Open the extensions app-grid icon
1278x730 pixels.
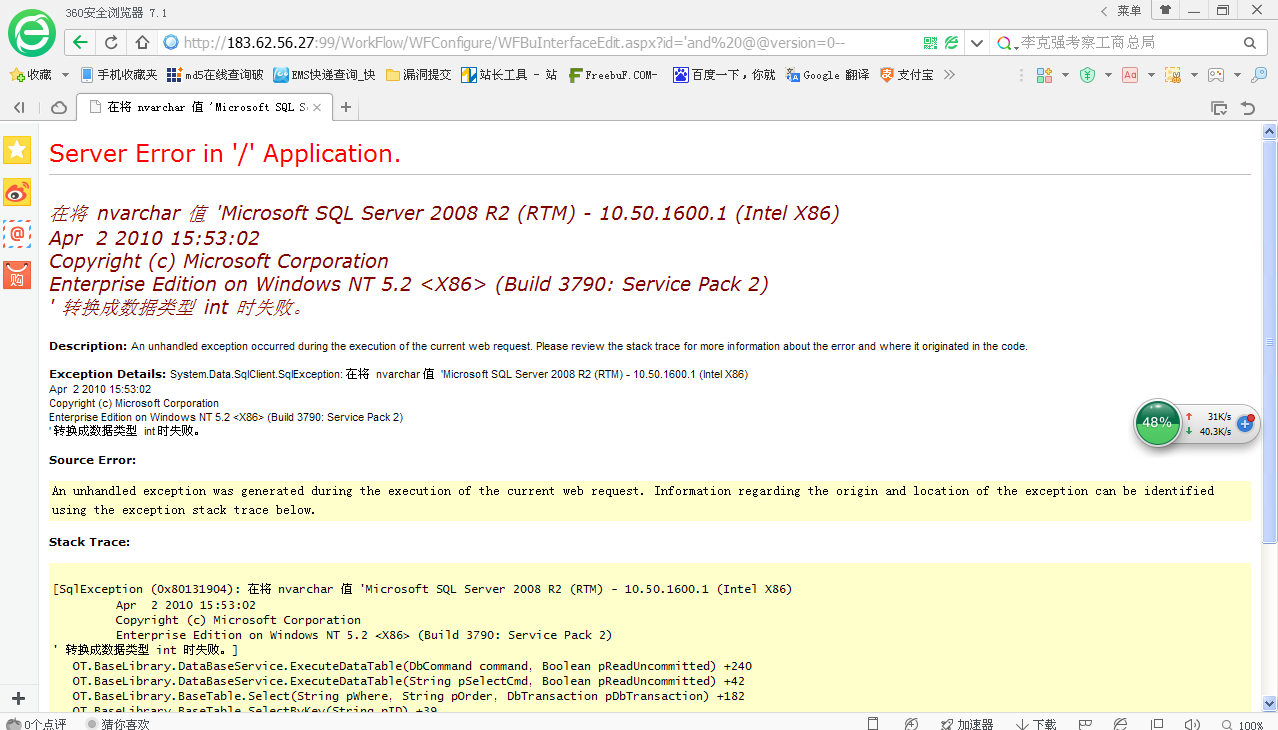click(x=1044, y=75)
